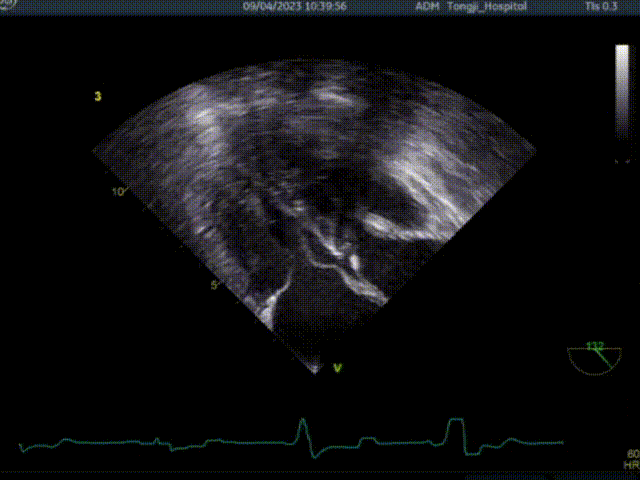Click the ADM text in header
This screenshot has height=480, width=640.
click(x=427, y=6)
